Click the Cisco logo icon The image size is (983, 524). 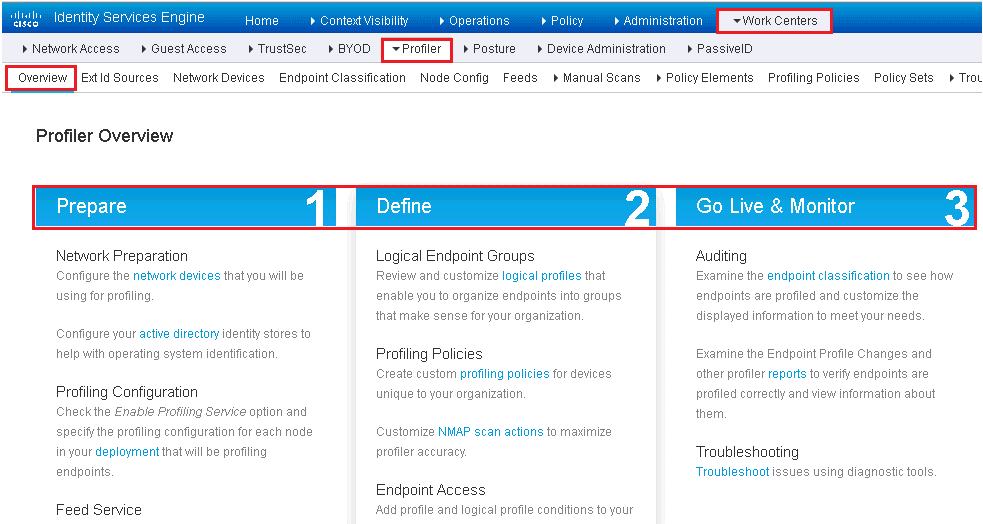click(26, 19)
